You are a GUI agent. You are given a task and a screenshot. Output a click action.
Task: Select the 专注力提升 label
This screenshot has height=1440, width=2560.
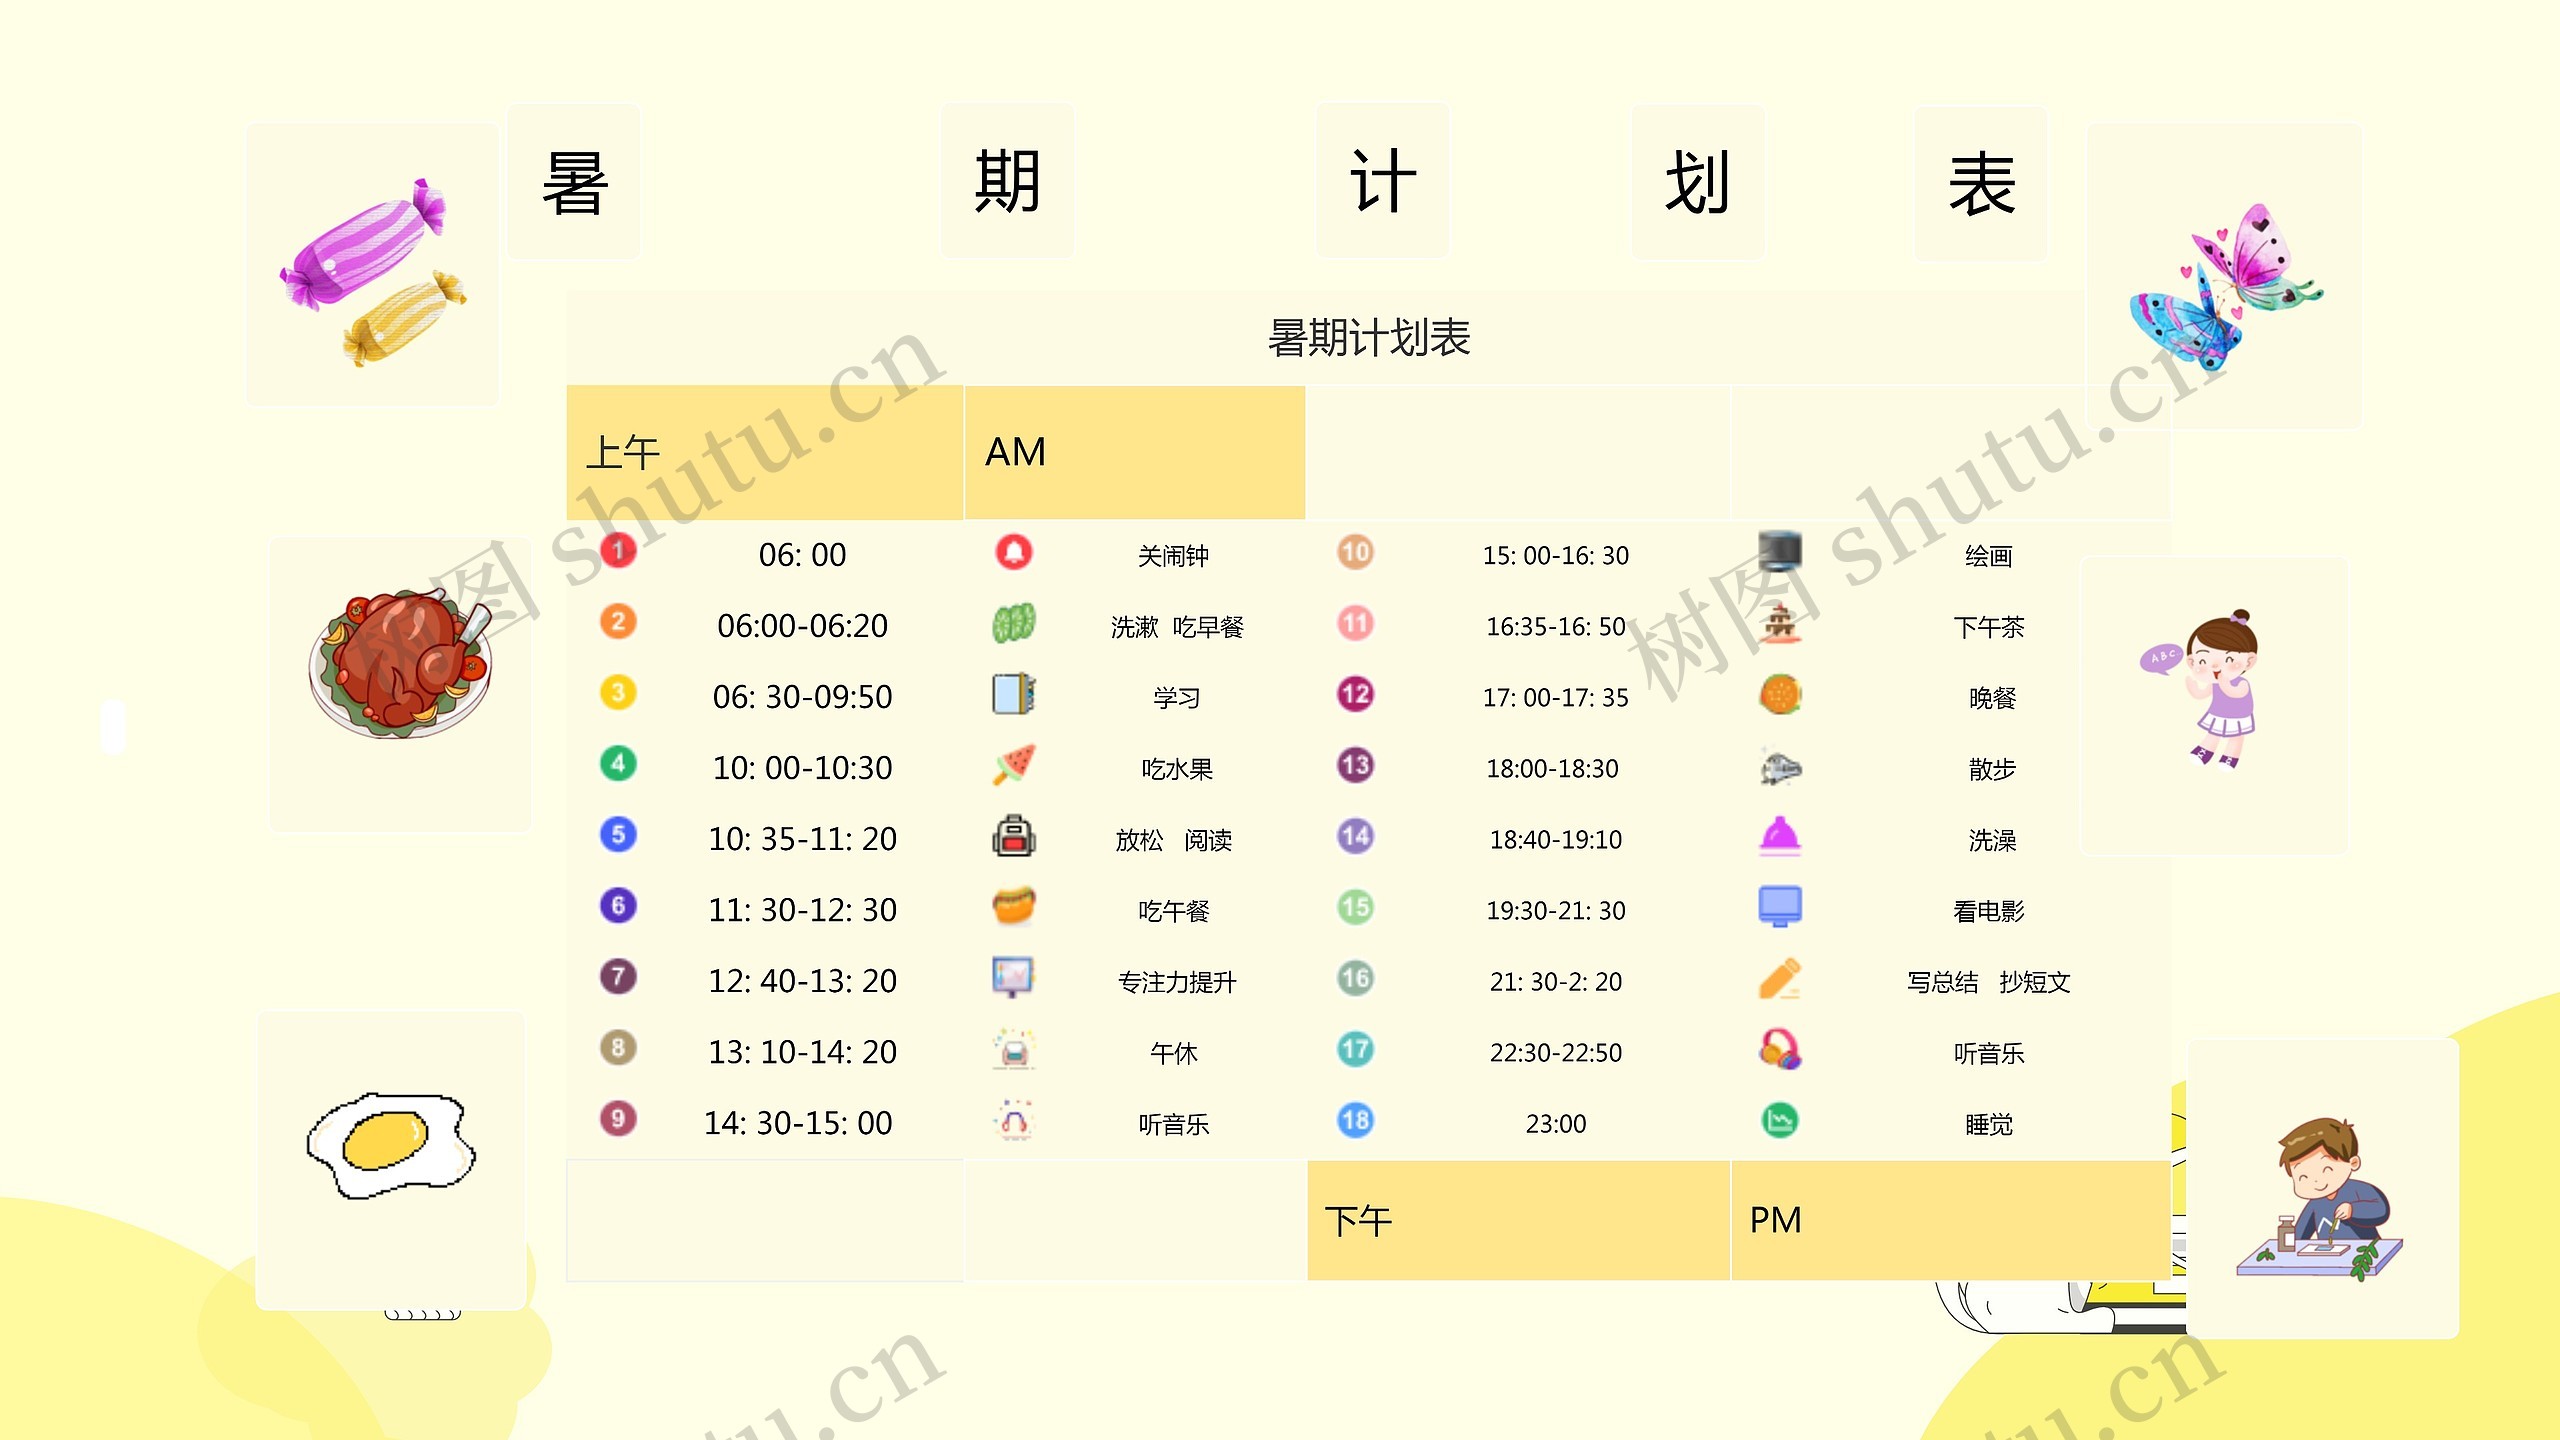click(1177, 982)
